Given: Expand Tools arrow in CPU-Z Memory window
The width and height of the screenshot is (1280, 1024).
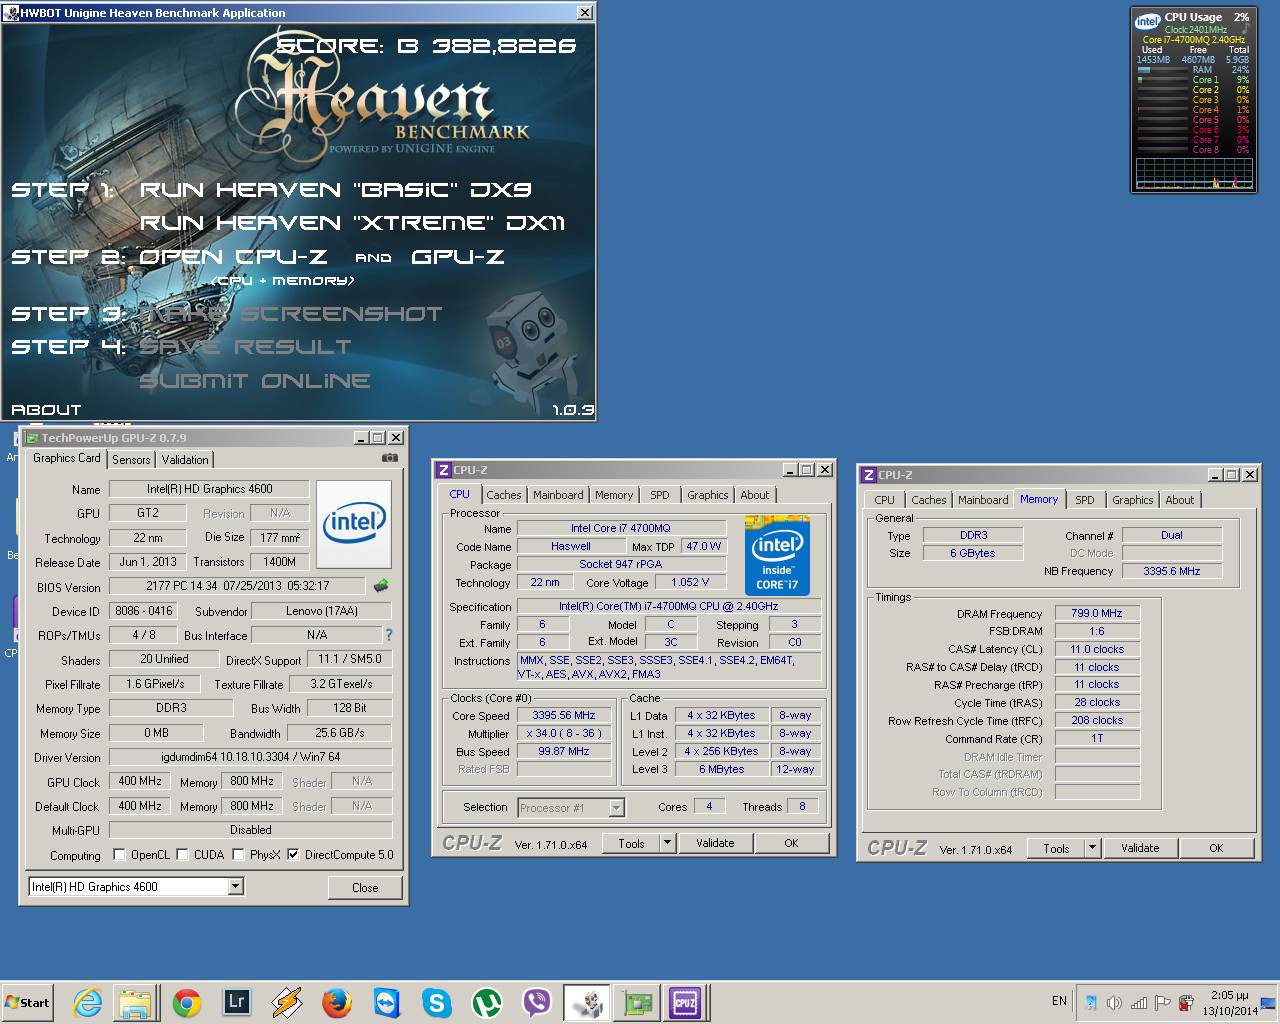Looking at the screenshot, I should 1092,848.
